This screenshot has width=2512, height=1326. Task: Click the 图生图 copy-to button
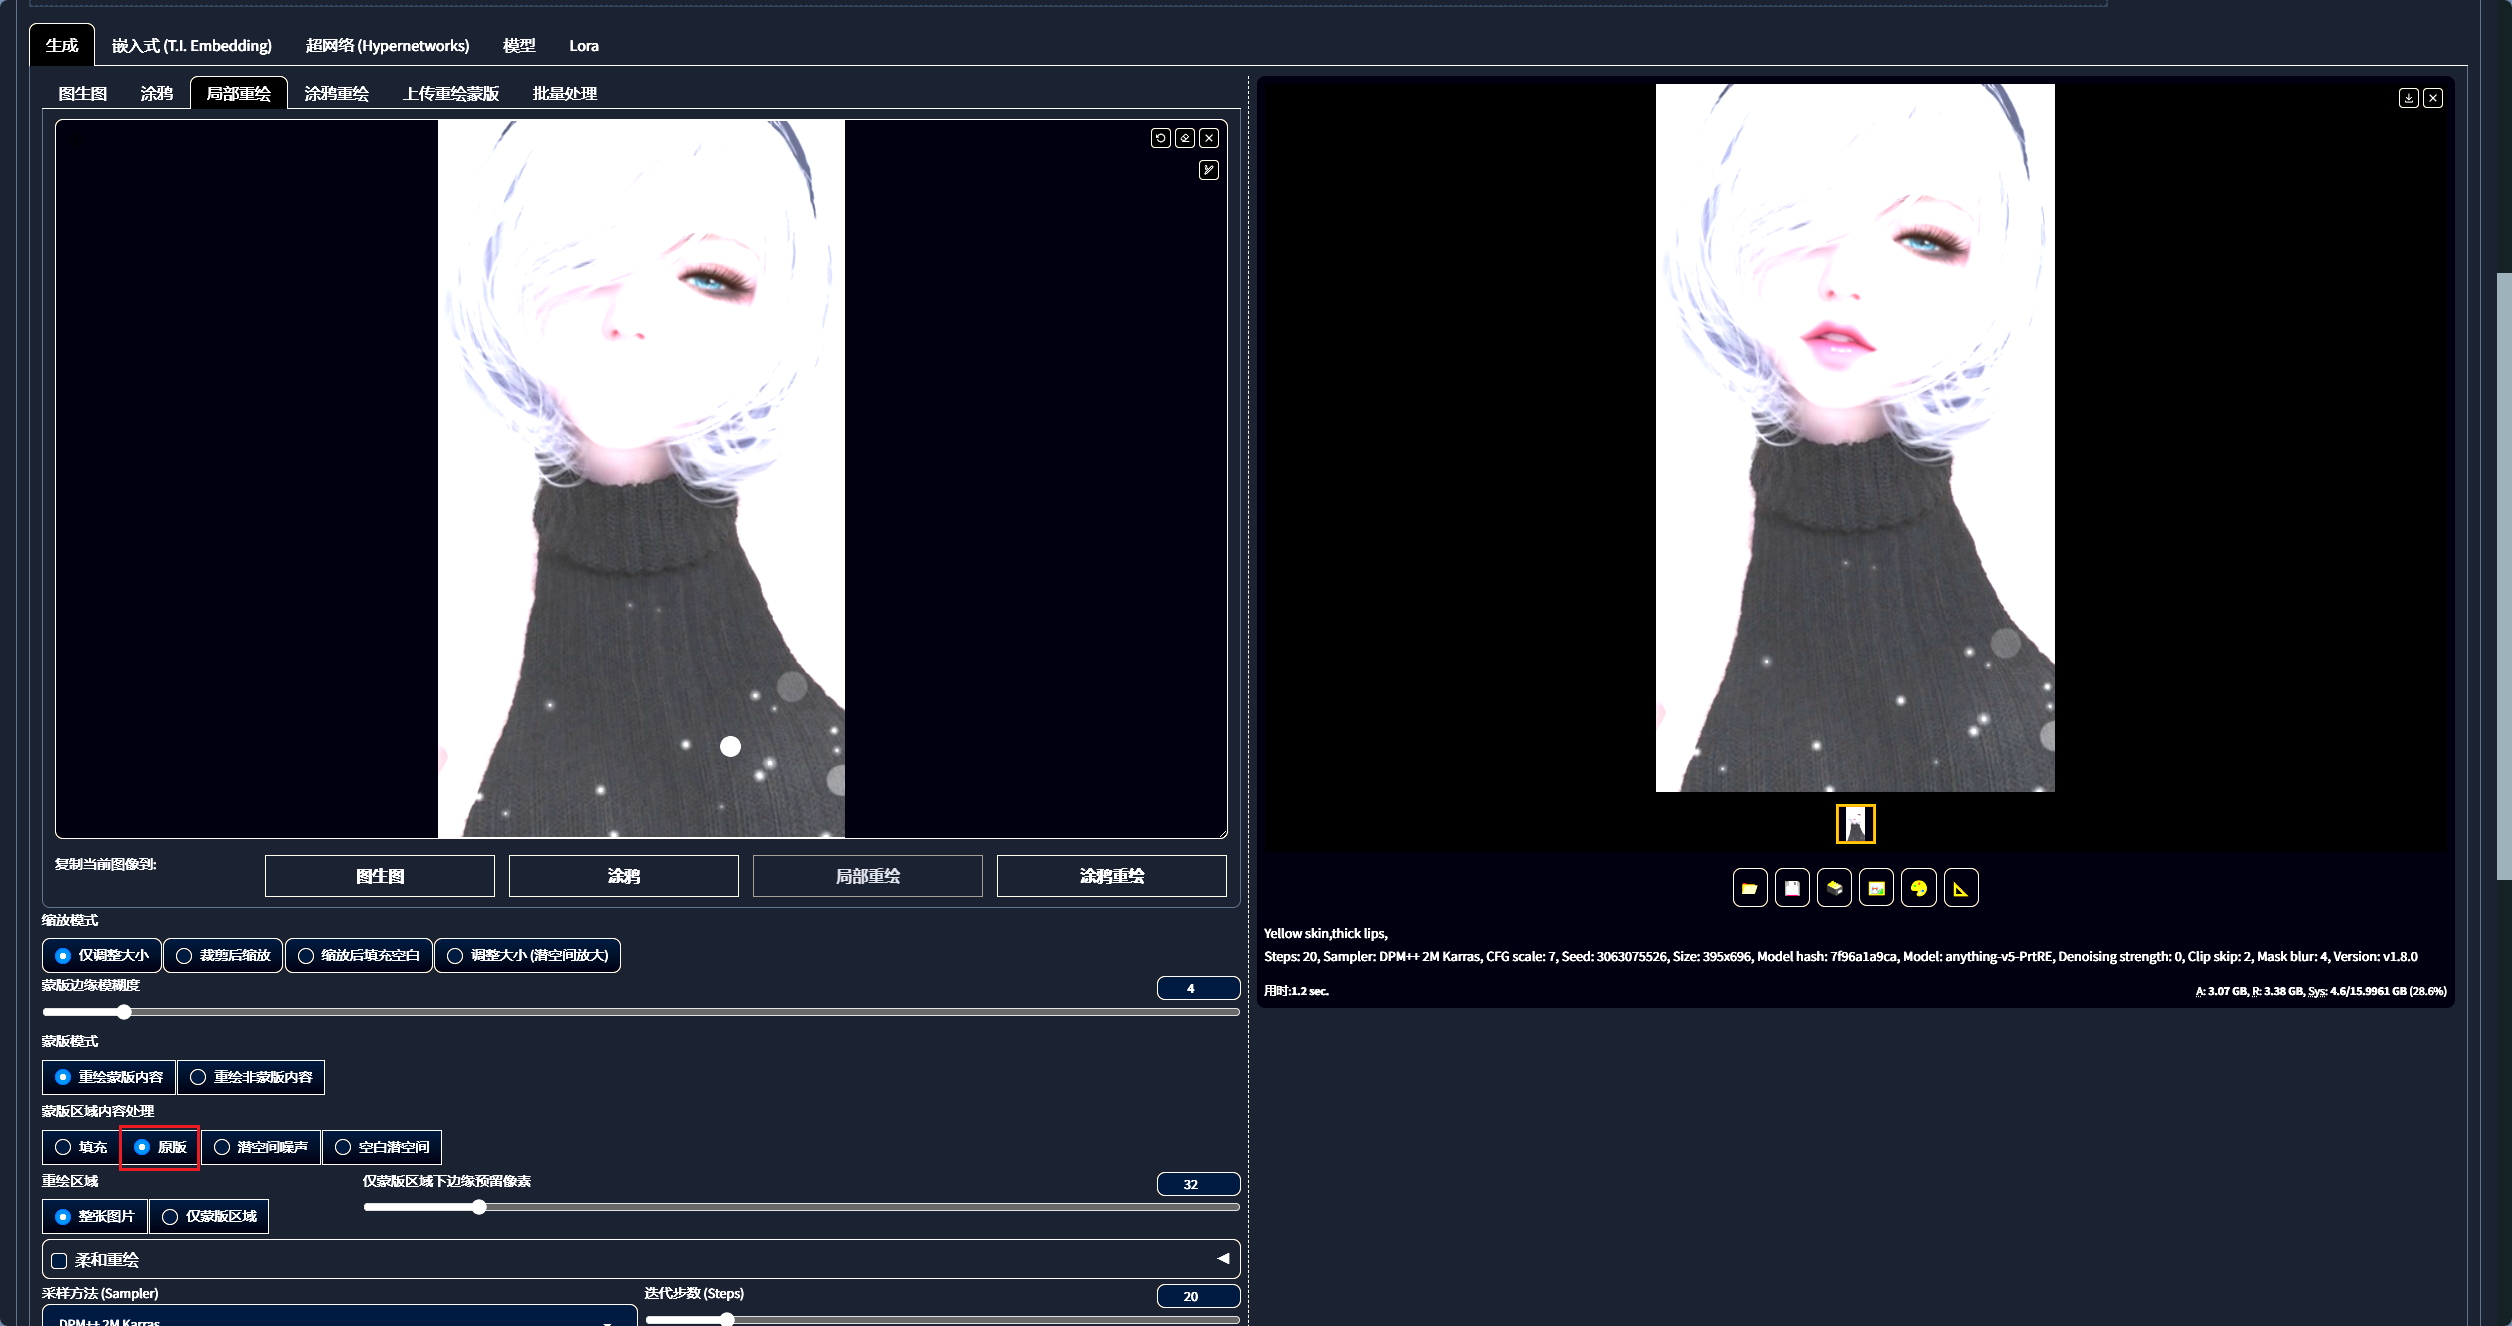[380, 876]
